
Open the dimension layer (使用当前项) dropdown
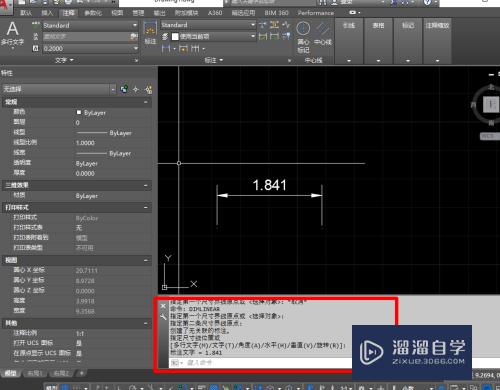click(253, 36)
